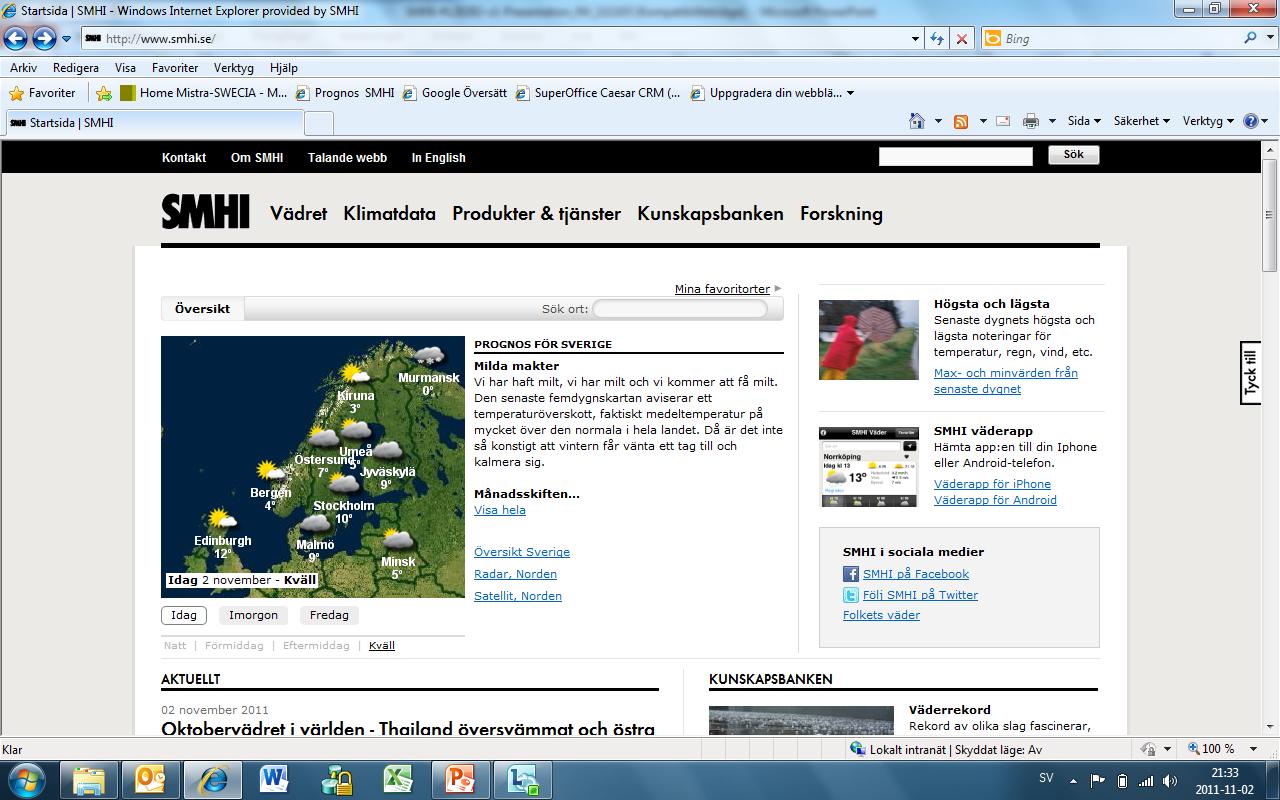Click the Twitter icon under social media
The image size is (1280, 800).
(851, 595)
